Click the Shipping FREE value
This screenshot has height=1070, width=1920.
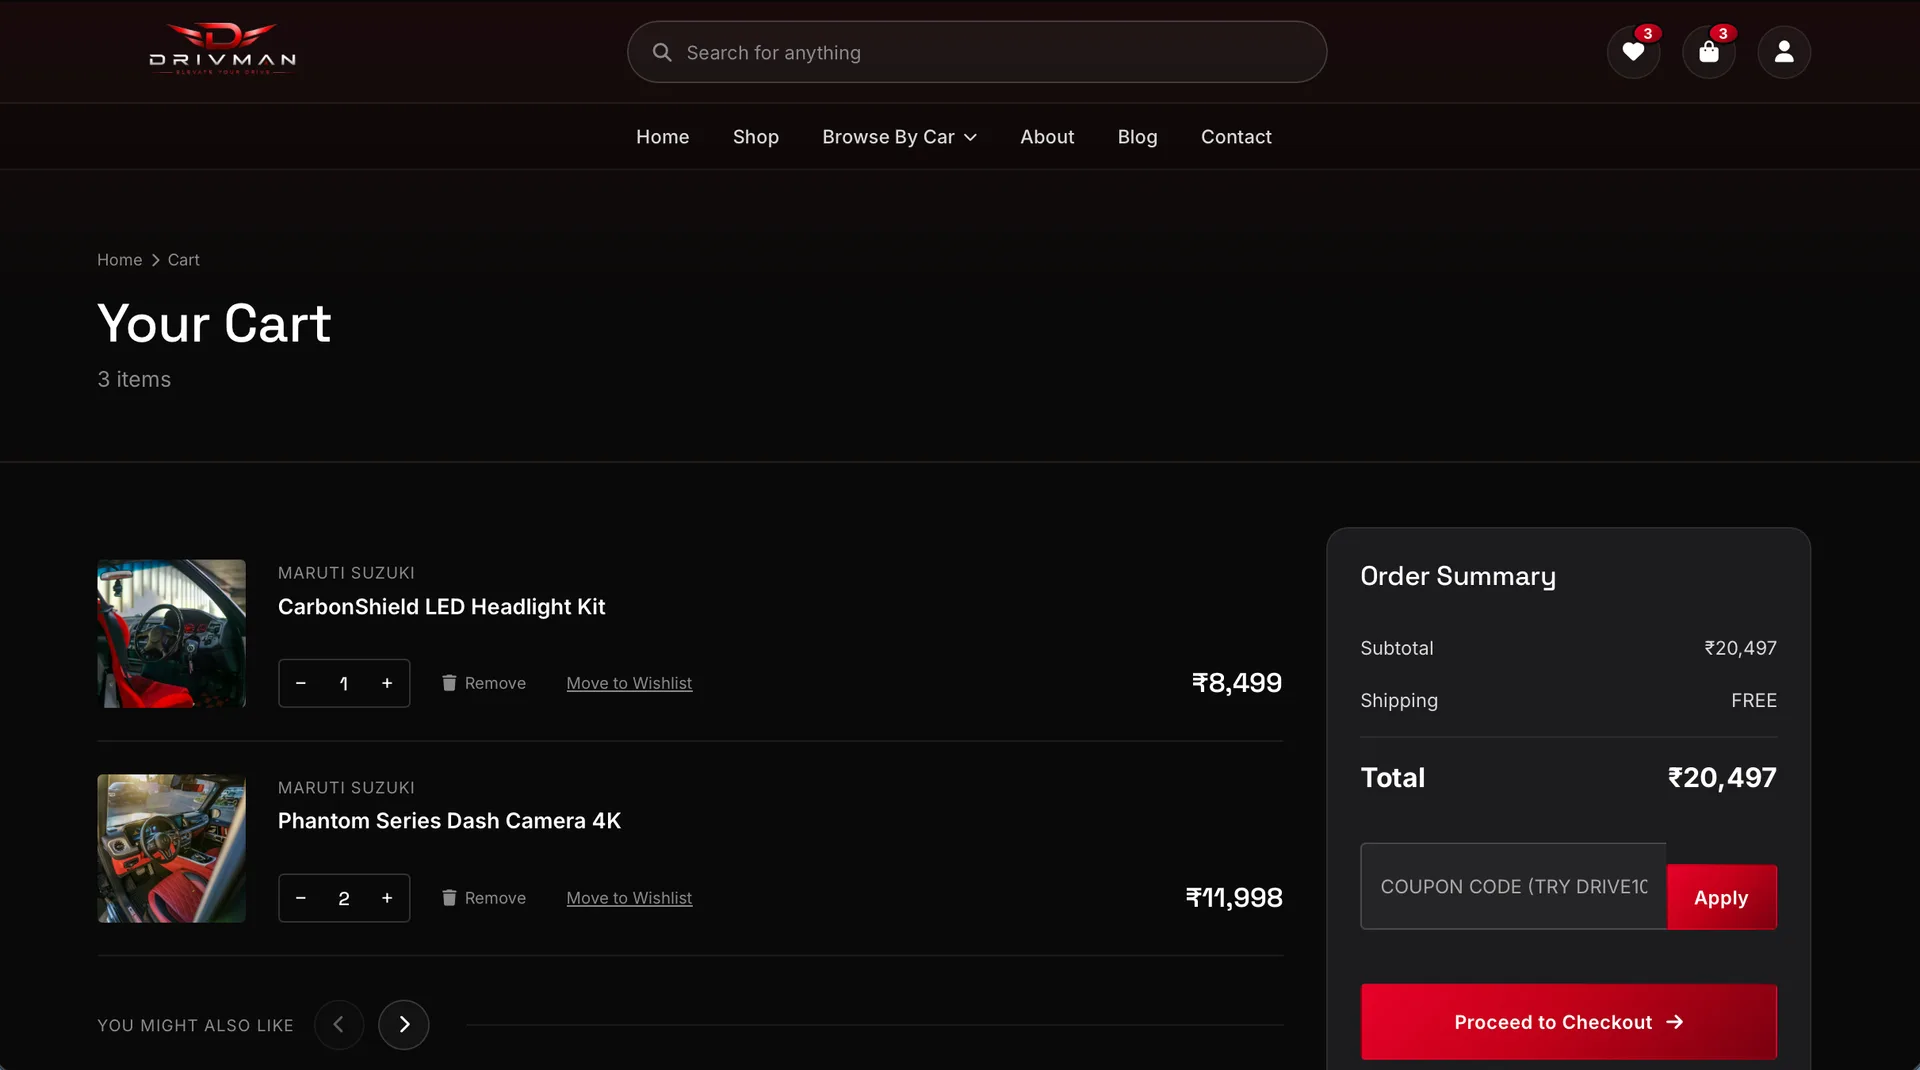pyautogui.click(x=1754, y=701)
